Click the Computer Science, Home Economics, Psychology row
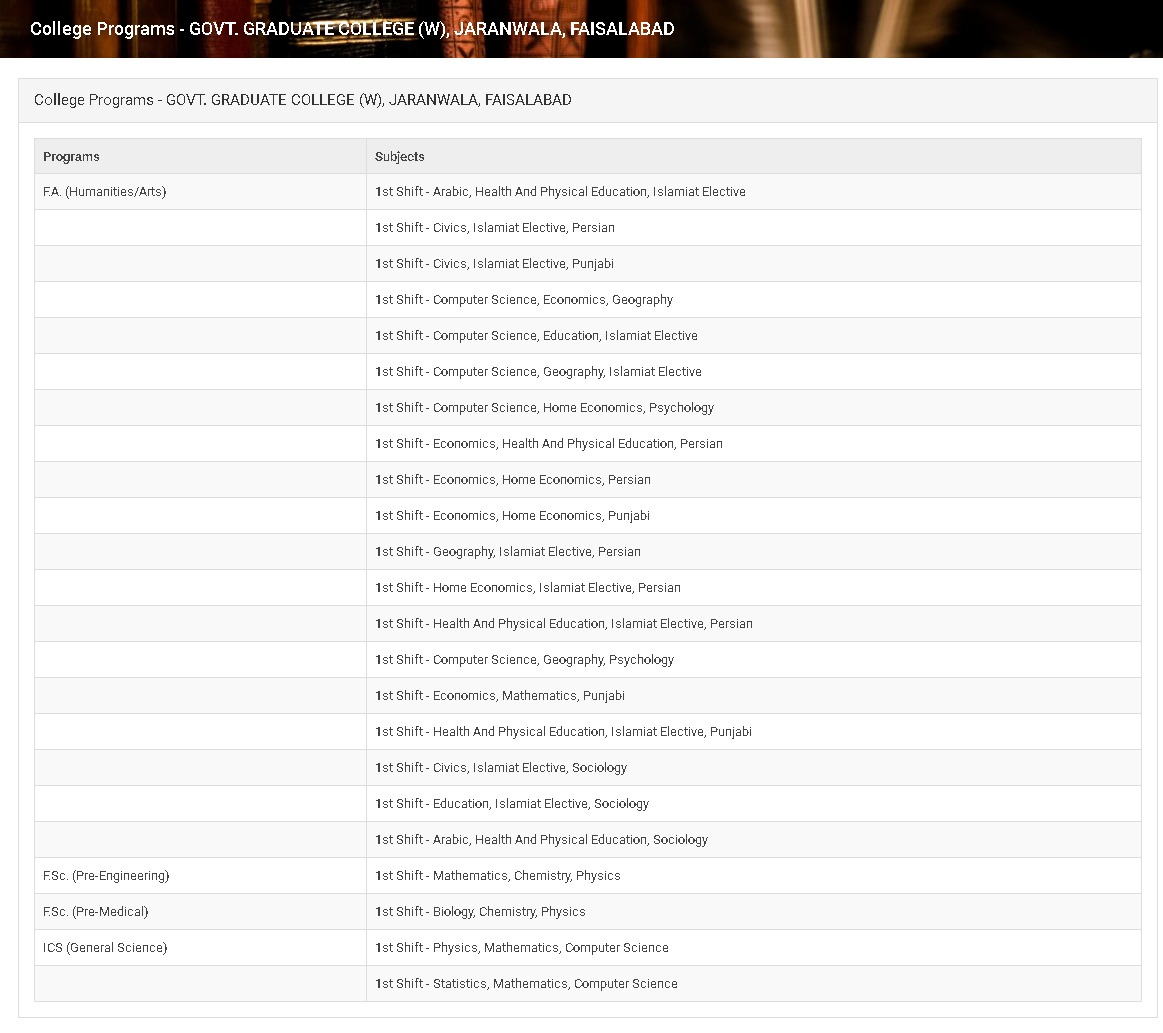 coord(545,408)
